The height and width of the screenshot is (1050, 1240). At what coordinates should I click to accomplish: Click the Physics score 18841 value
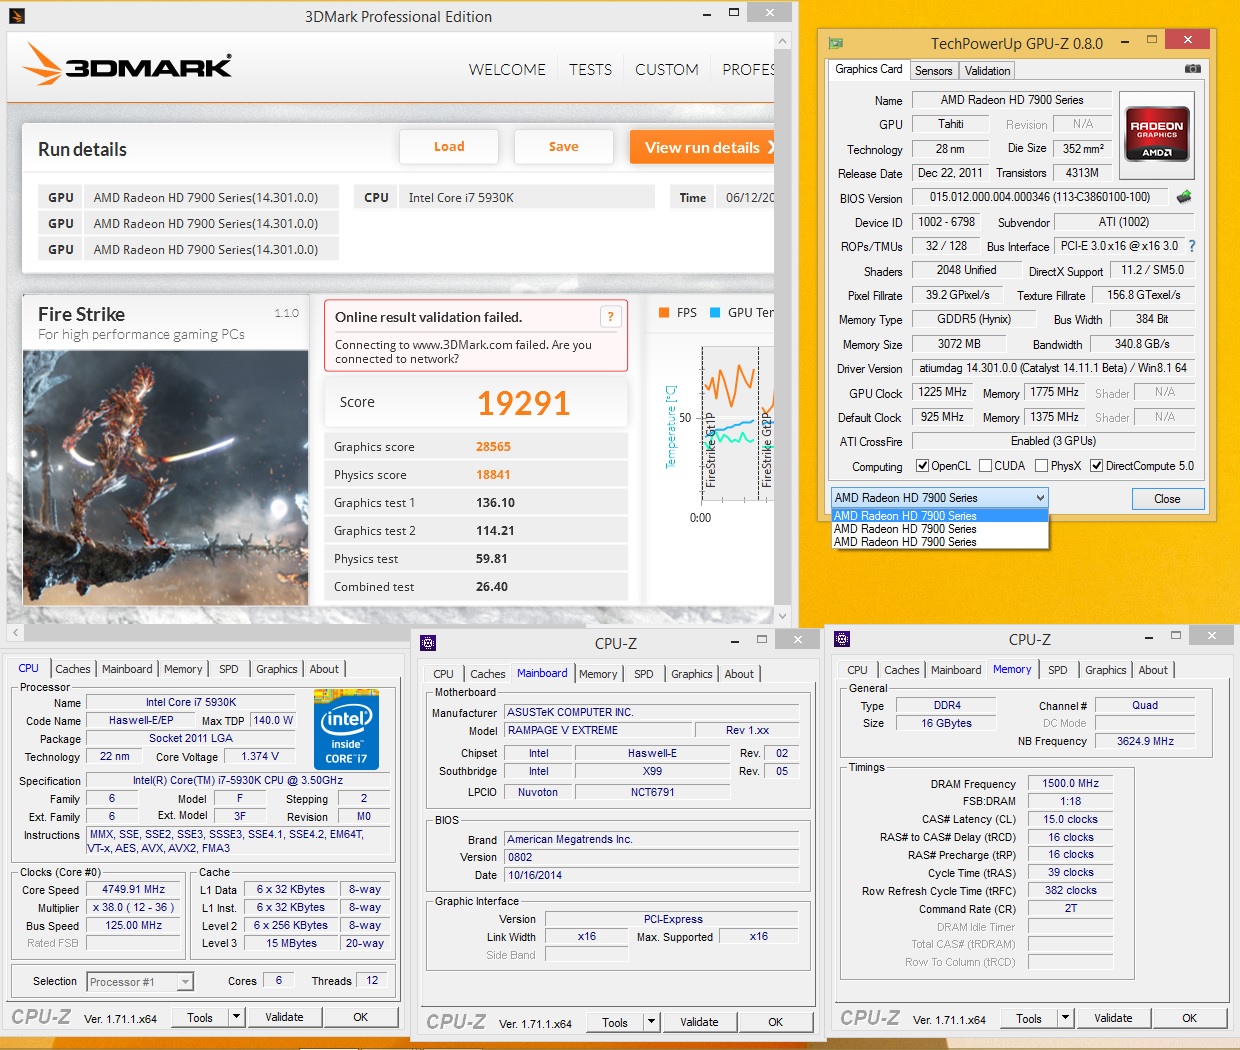pos(493,475)
